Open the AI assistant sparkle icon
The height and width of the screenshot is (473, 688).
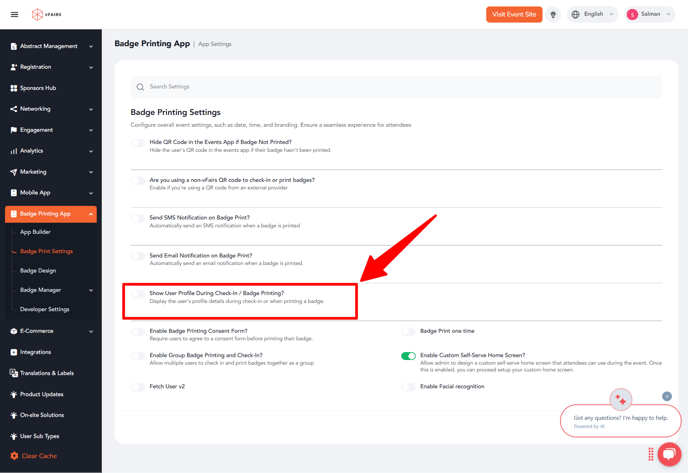point(621,400)
